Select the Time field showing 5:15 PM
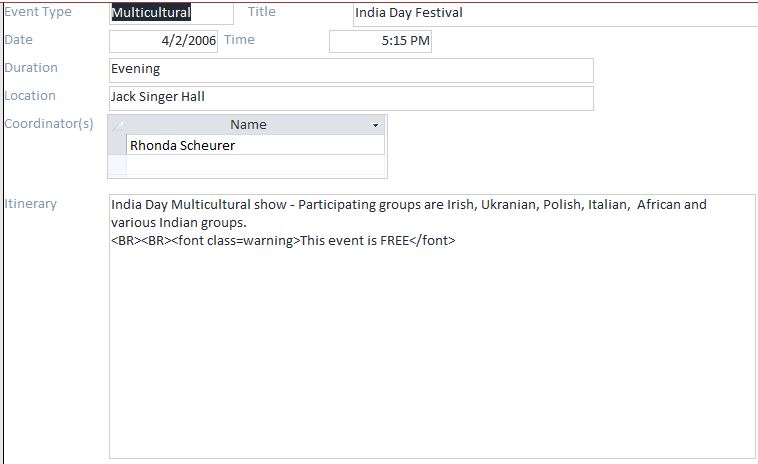This screenshot has width=758, height=464. pos(380,41)
